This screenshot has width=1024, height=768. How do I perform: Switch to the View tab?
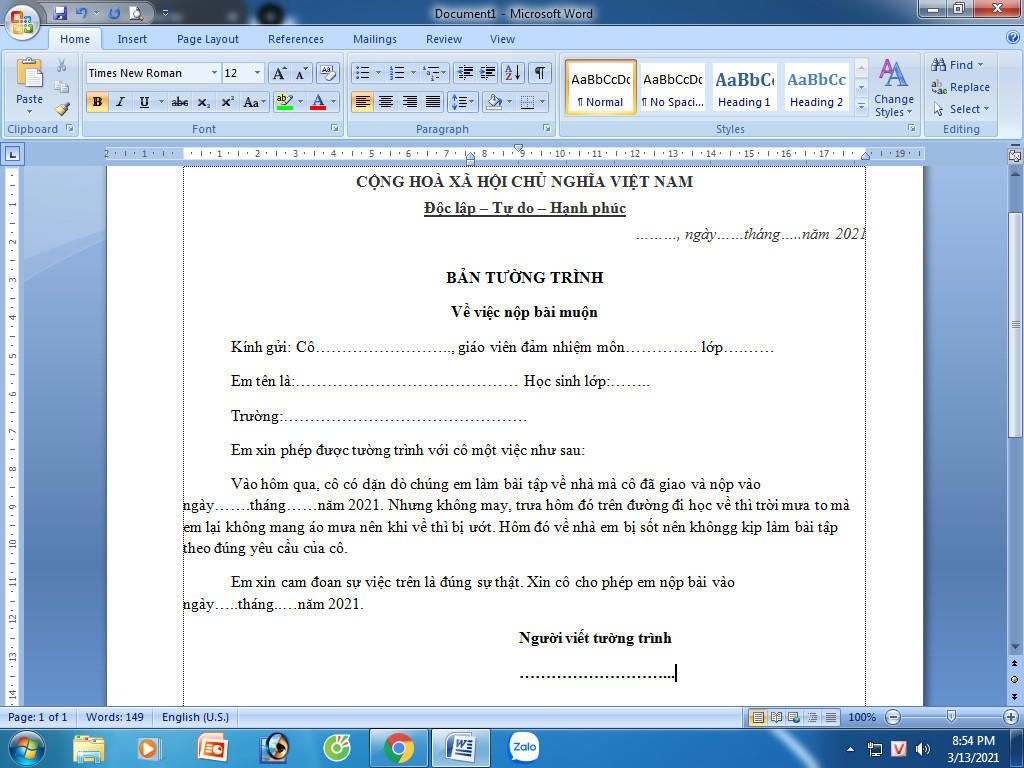click(502, 39)
